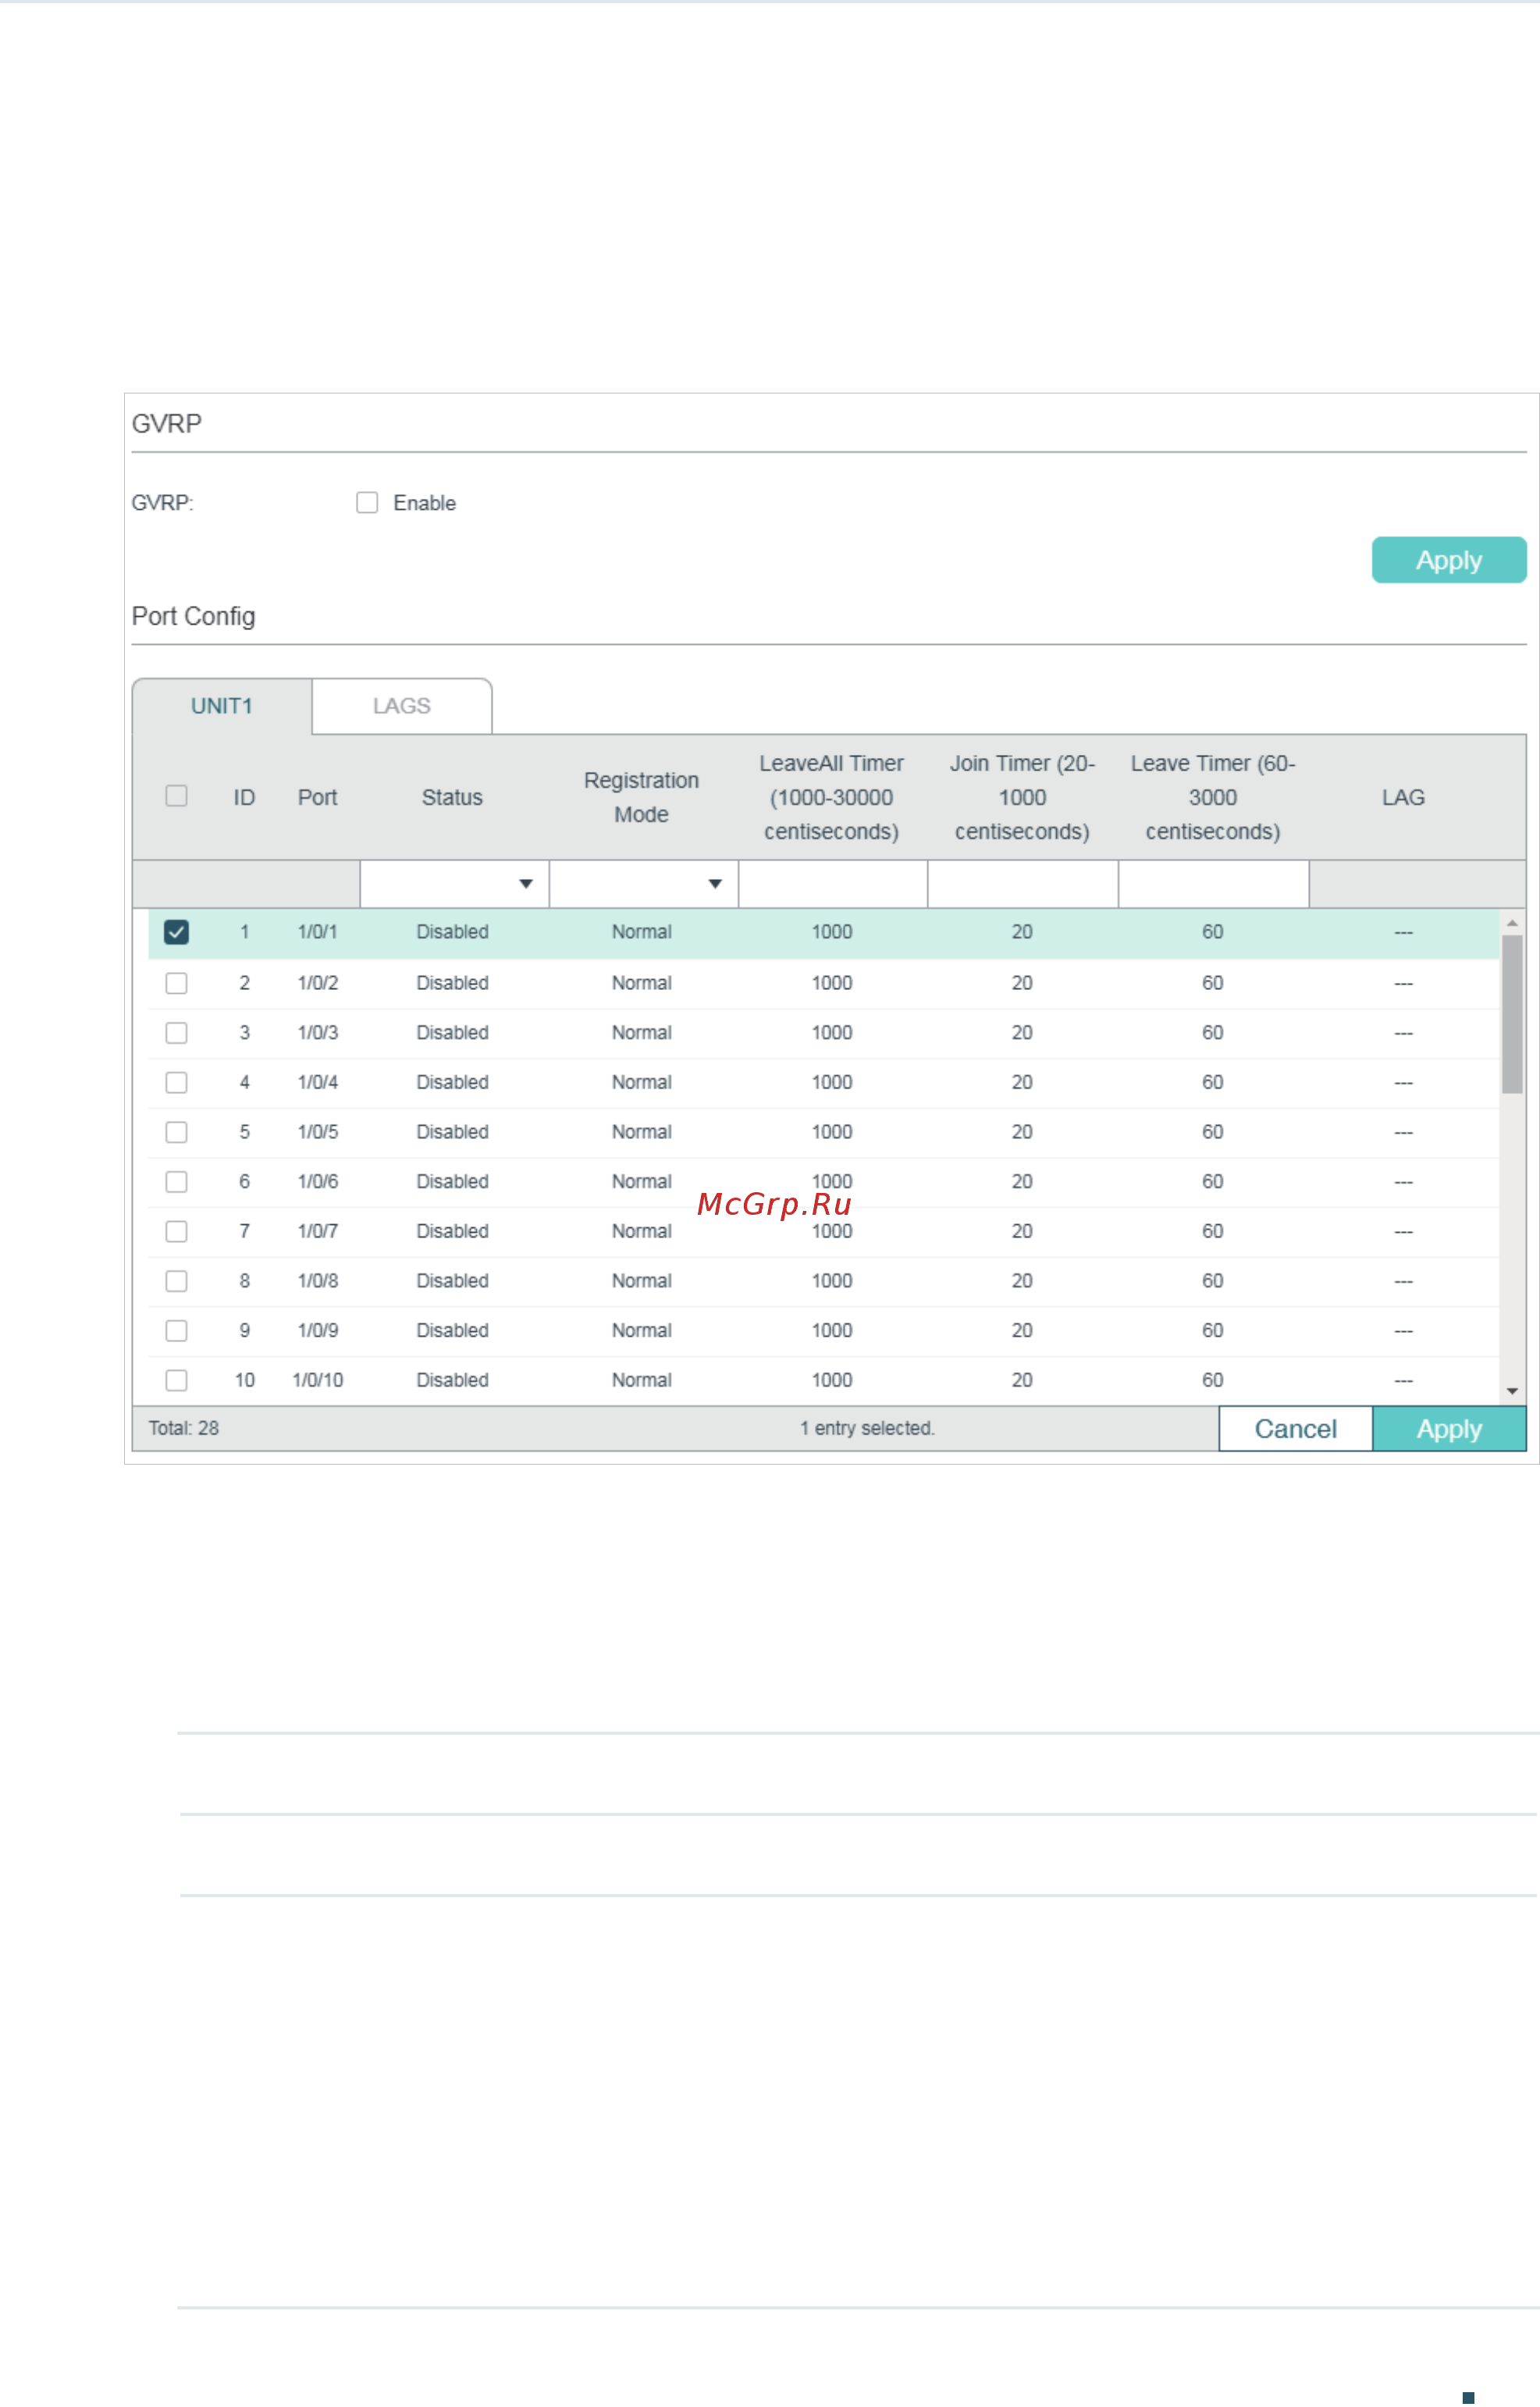
Task: Open the LAGS tab
Action: (x=402, y=706)
